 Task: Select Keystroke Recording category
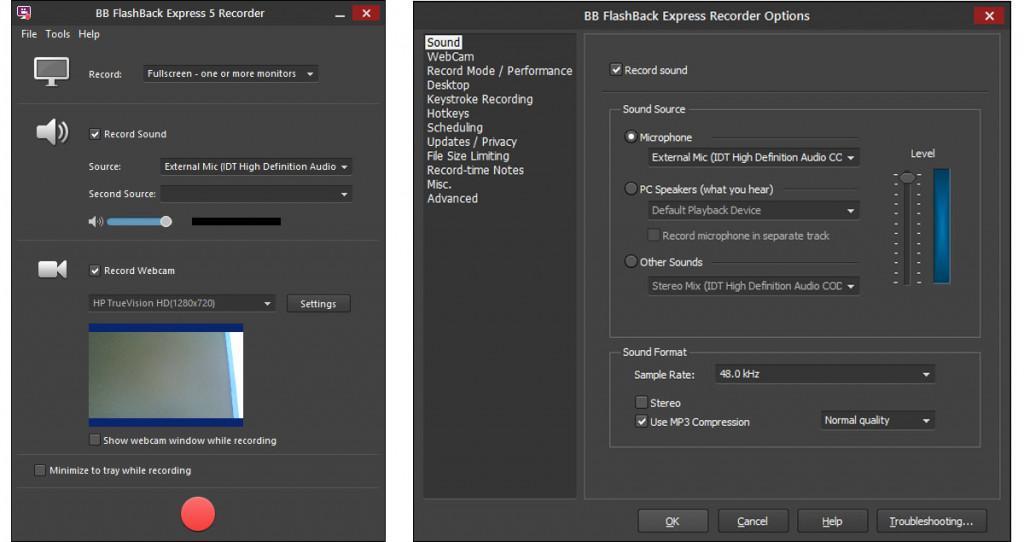tap(479, 99)
